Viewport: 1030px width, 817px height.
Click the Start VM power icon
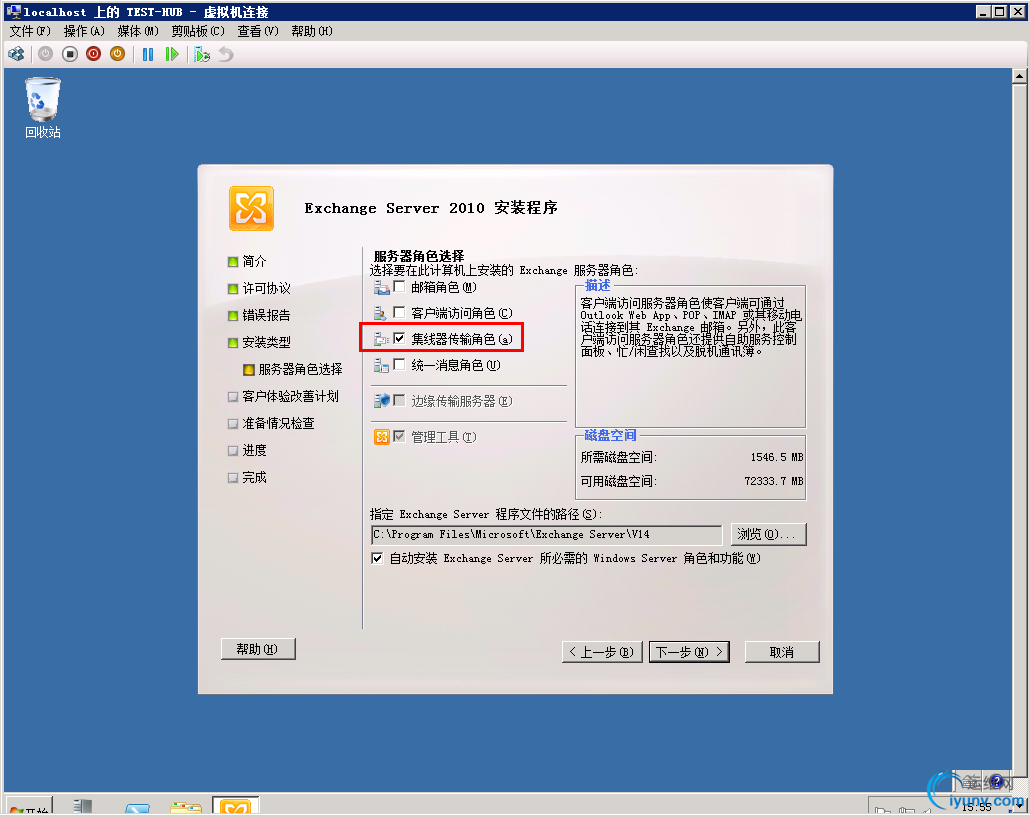45,55
